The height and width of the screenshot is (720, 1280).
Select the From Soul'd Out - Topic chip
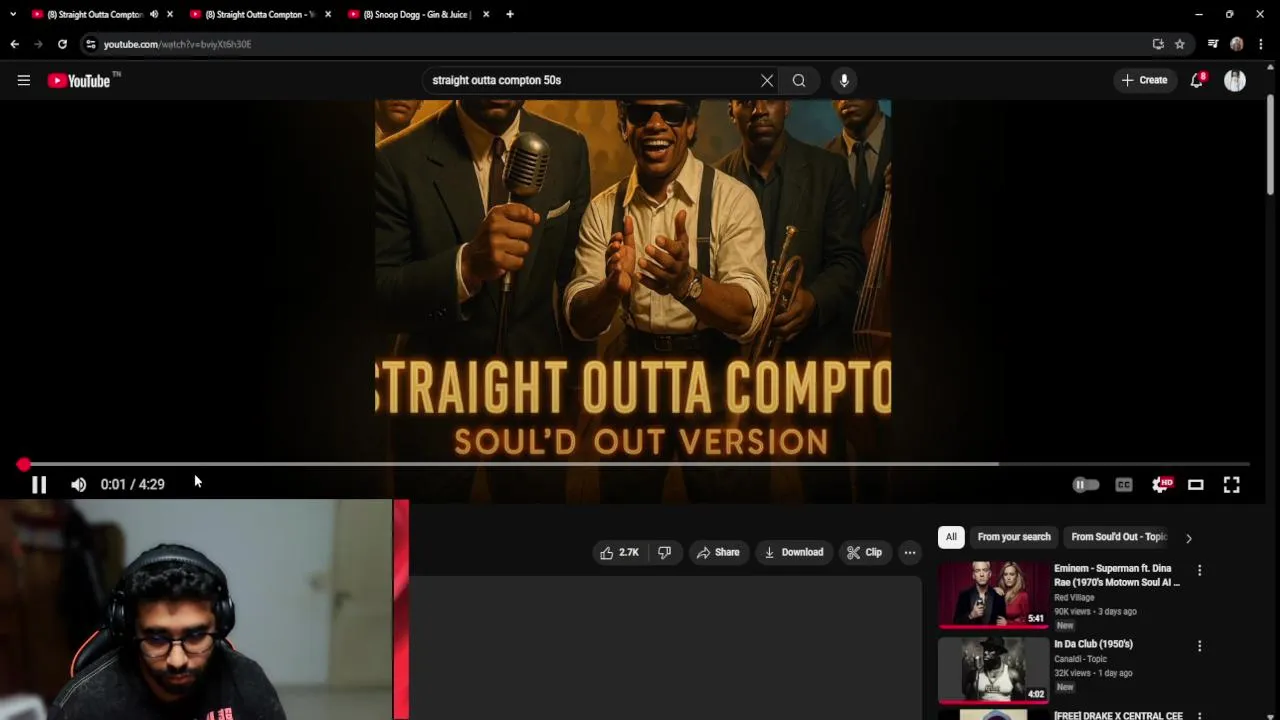coord(1118,537)
